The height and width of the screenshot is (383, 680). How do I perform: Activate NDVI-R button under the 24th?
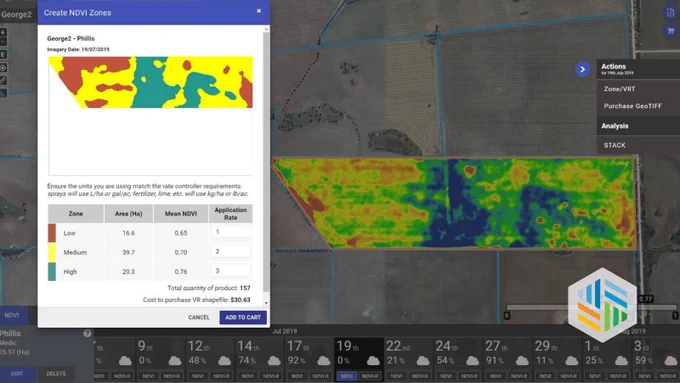[469, 376]
